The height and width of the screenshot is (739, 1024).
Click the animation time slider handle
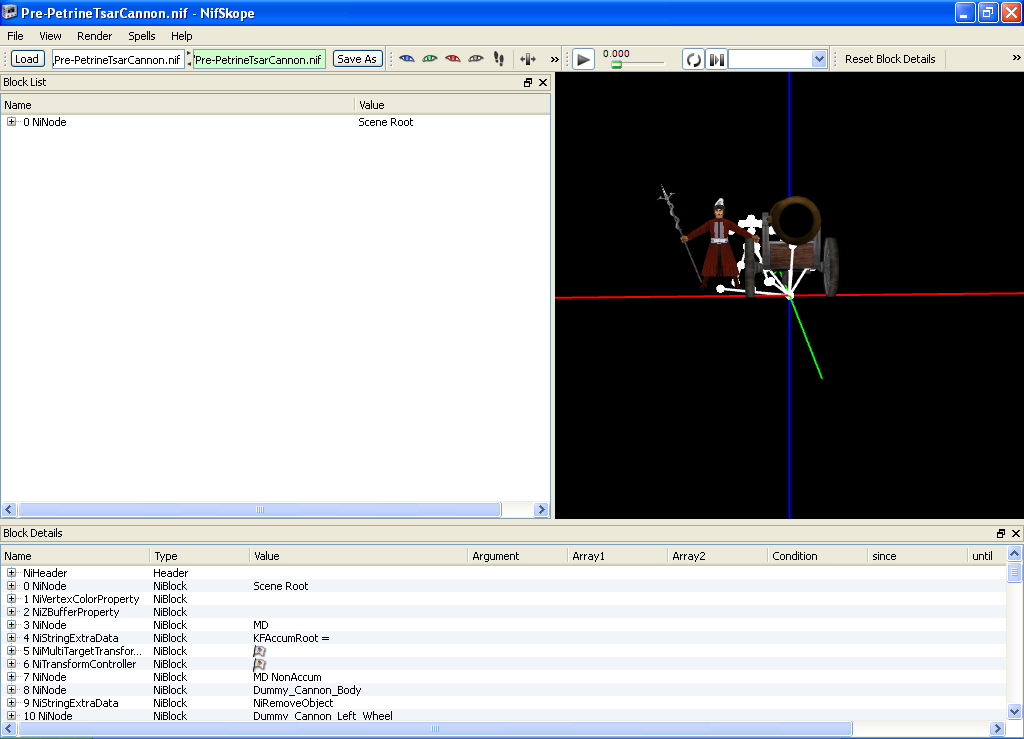616,65
